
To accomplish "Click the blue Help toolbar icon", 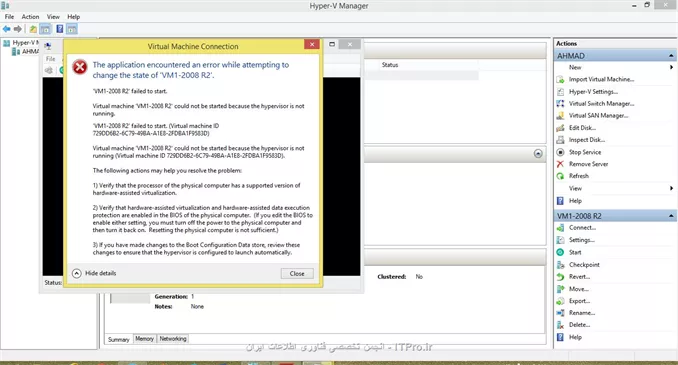I will (60, 29).
